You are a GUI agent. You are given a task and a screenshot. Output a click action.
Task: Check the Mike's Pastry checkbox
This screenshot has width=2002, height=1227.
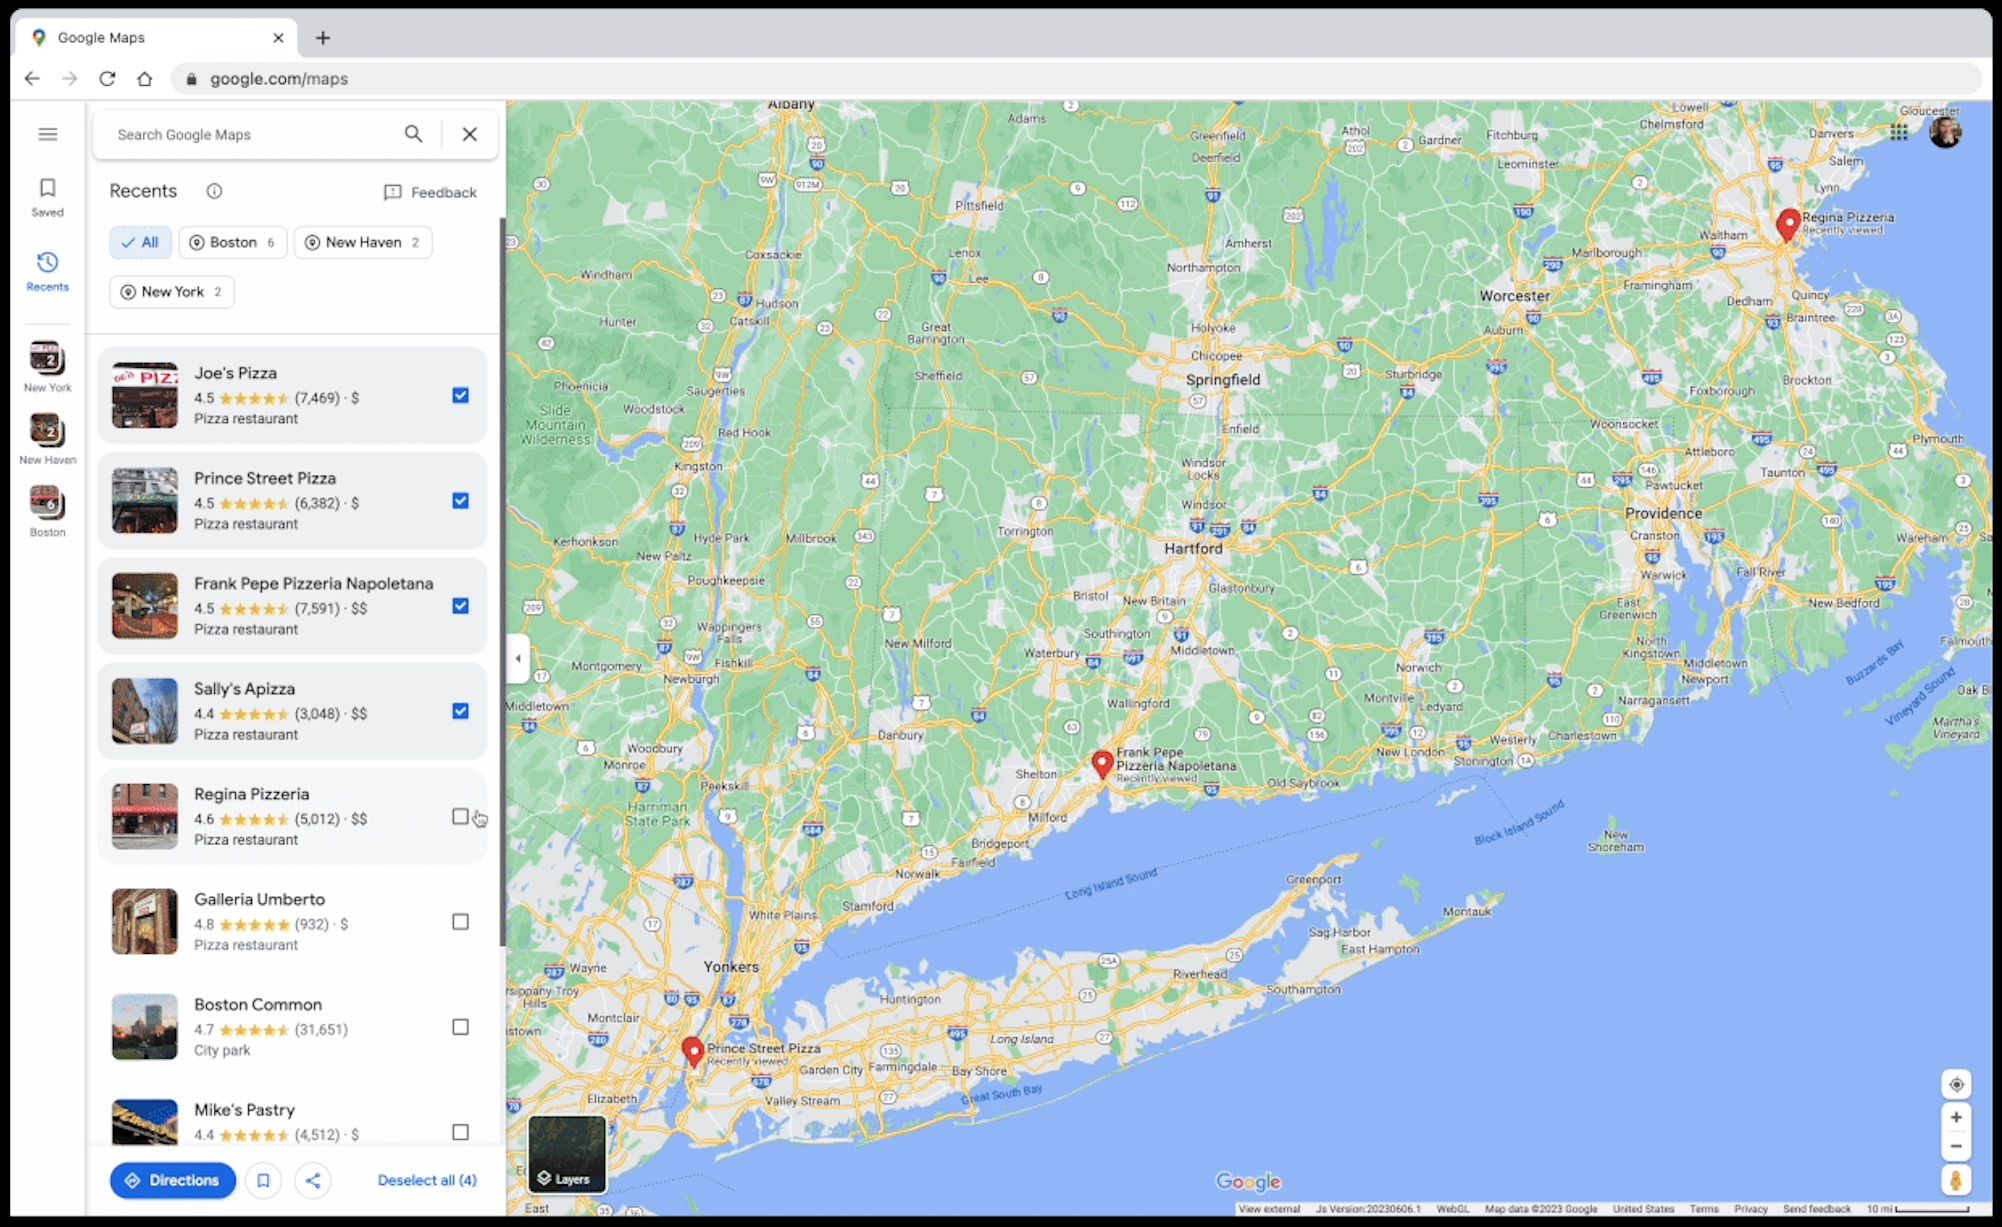tap(460, 1132)
